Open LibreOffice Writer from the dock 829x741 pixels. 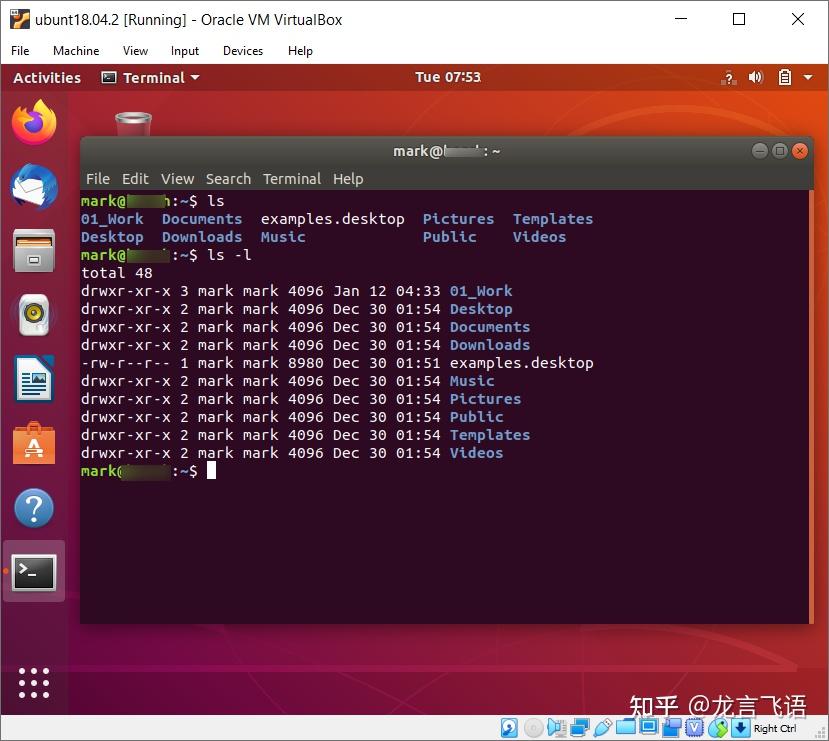click(x=33, y=379)
